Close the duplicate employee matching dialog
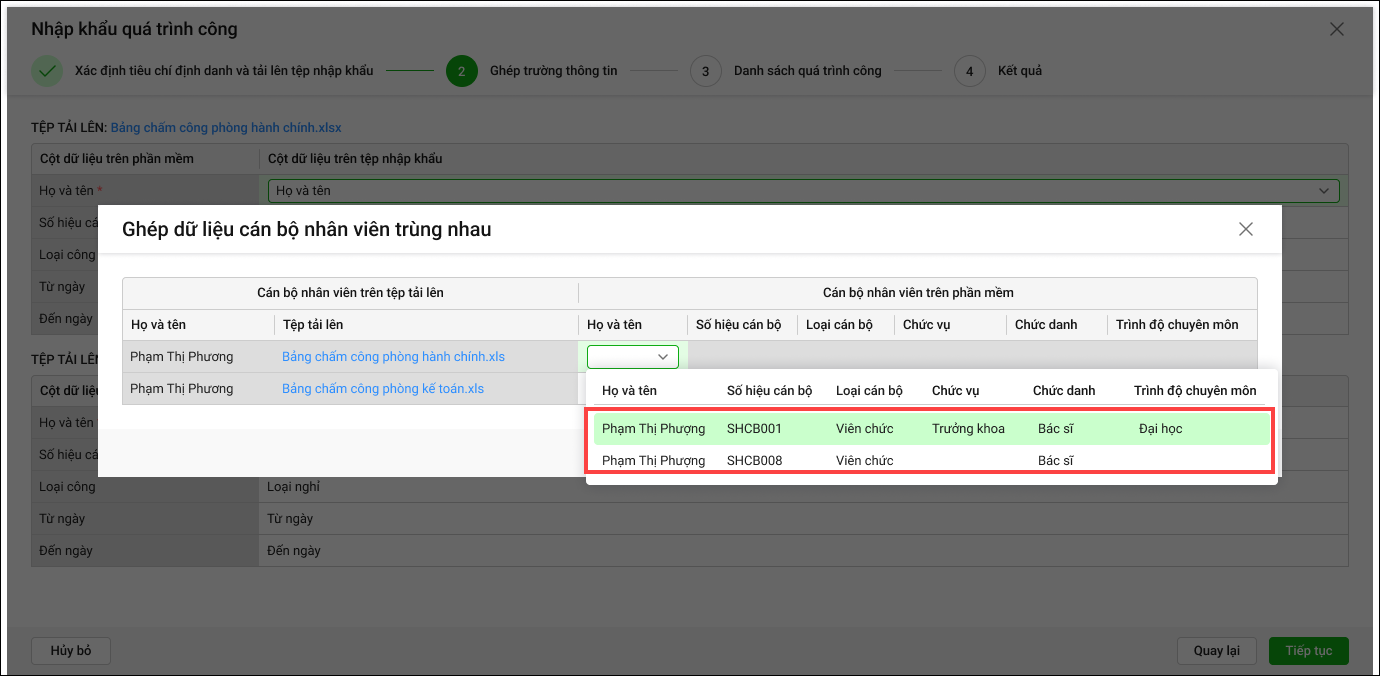The height and width of the screenshot is (676, 1380). point(1245,229)
